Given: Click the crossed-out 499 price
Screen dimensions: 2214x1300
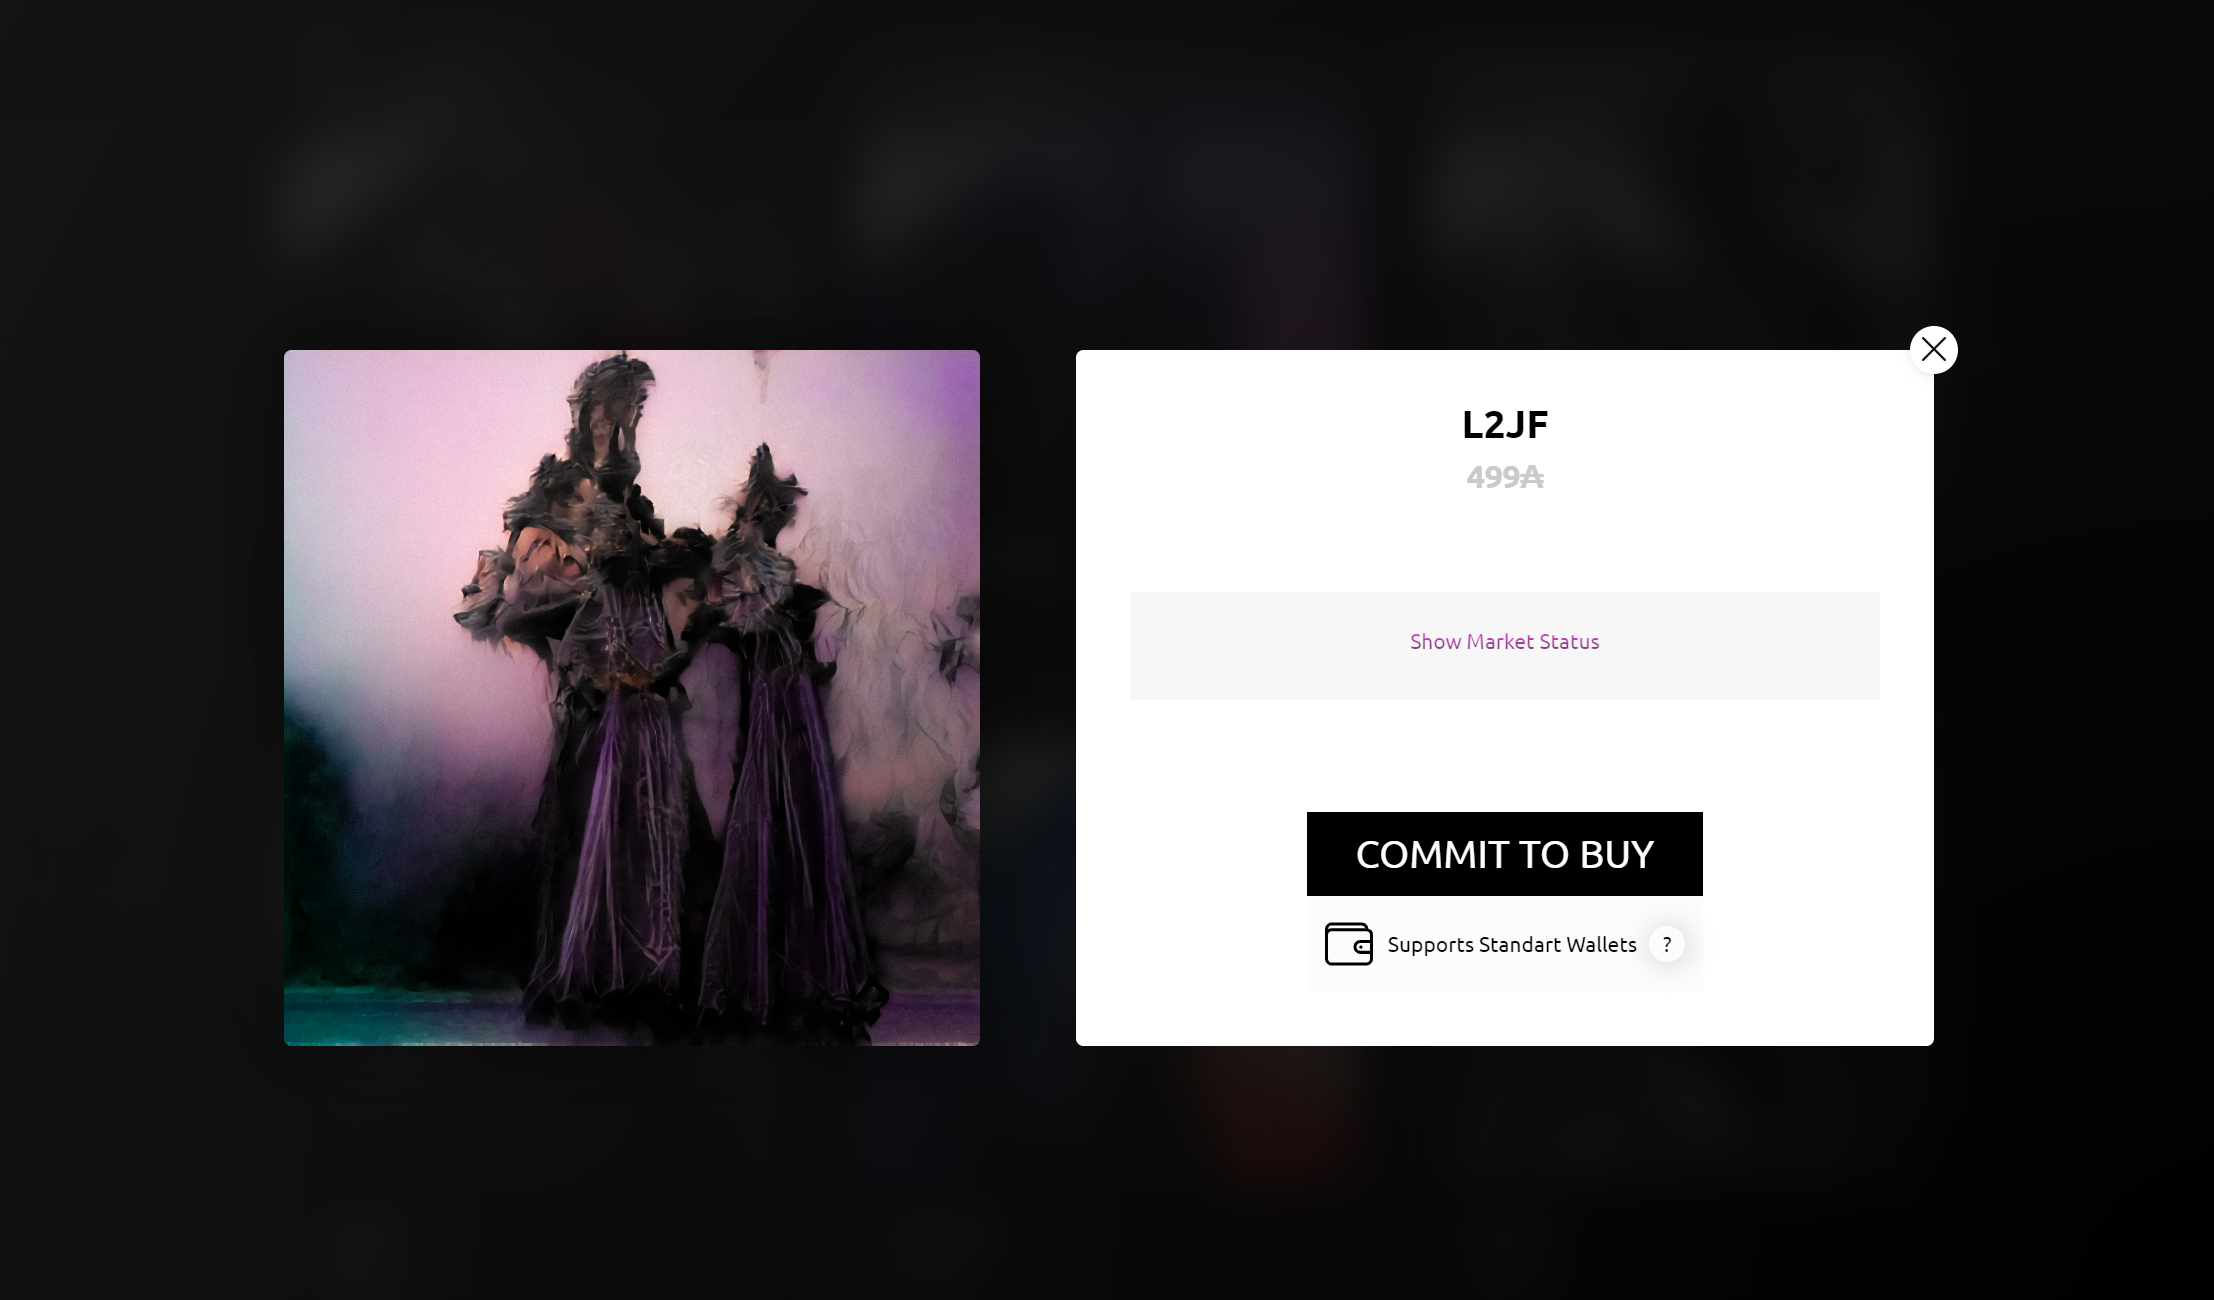Looking at the screenshot, I should click(x=1504, y=477).
